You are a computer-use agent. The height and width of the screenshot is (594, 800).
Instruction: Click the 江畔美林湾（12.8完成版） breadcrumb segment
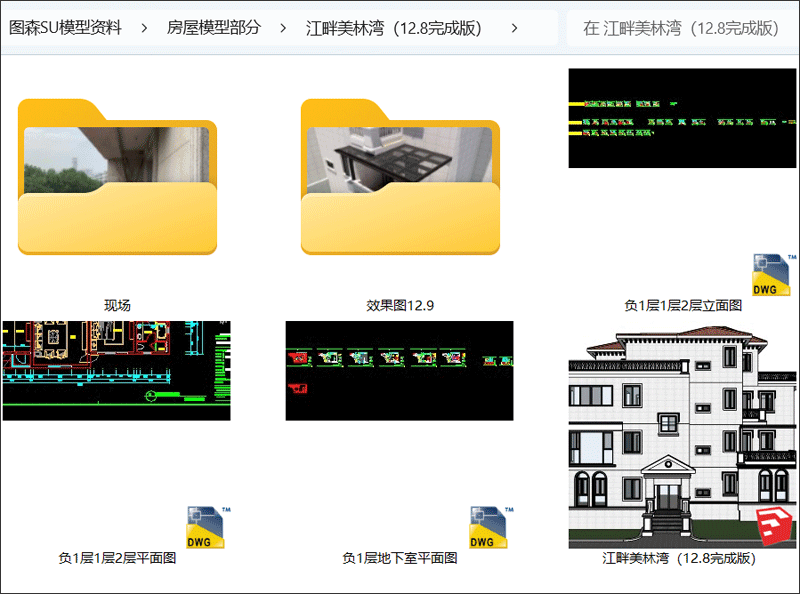[x=395, y=28]
